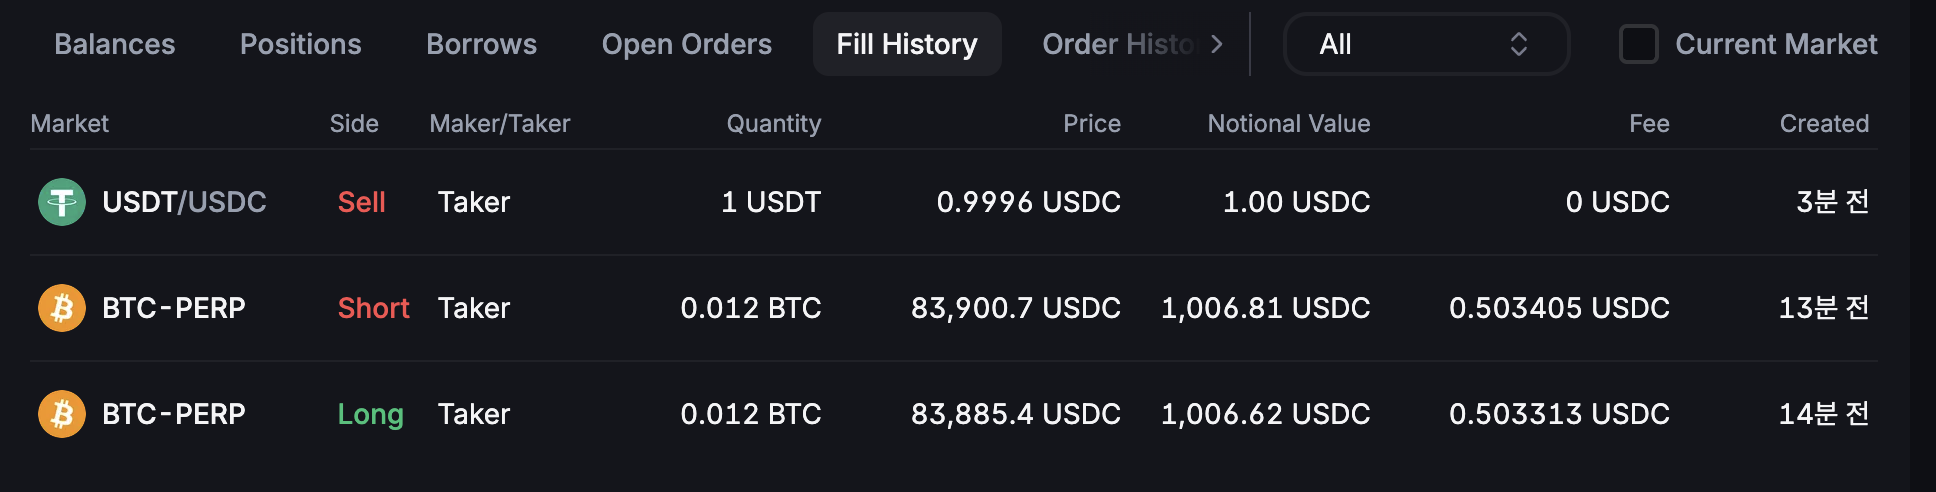Click the Bitcoin icon in Short row
This screenshot has height=492, width=1936.
click(x=62, y=308)
